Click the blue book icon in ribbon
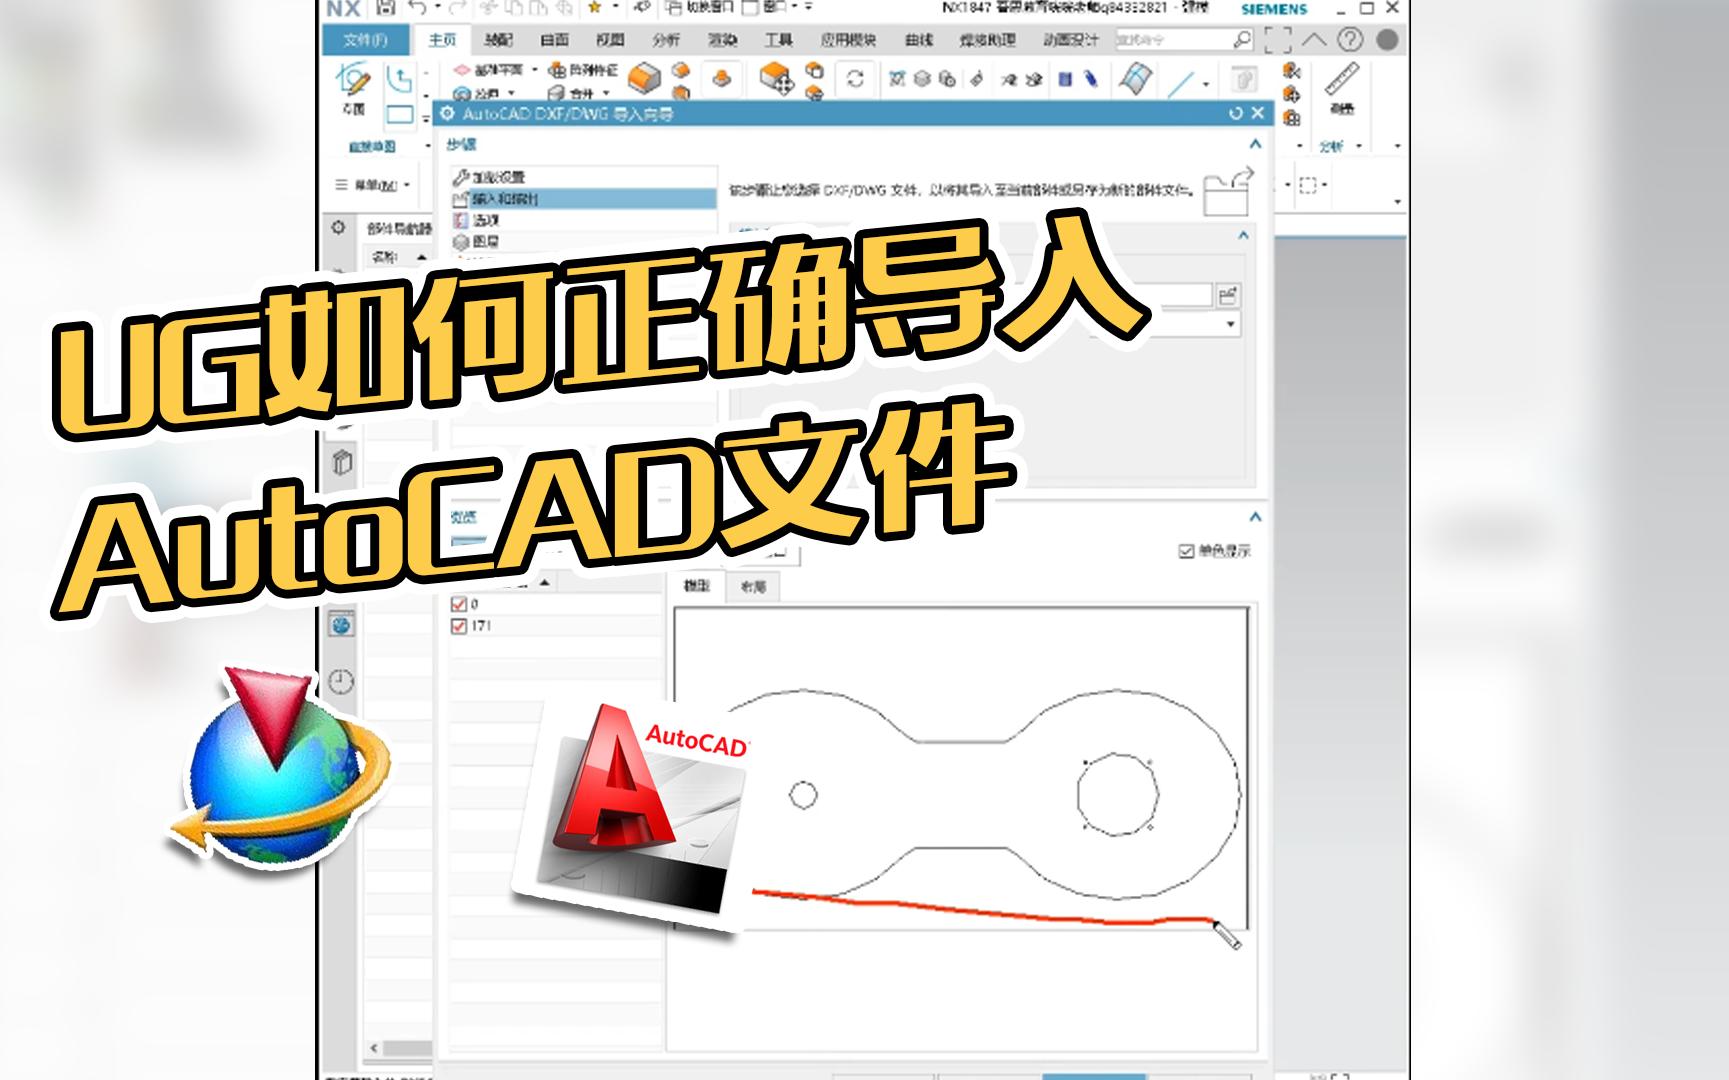This screenshot has height=1080, width=1729. (x=1066, y=79)
